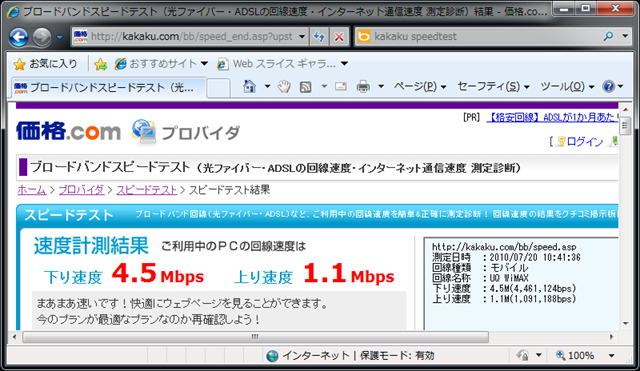Click the read mail envelope icon

click(341, 87)
